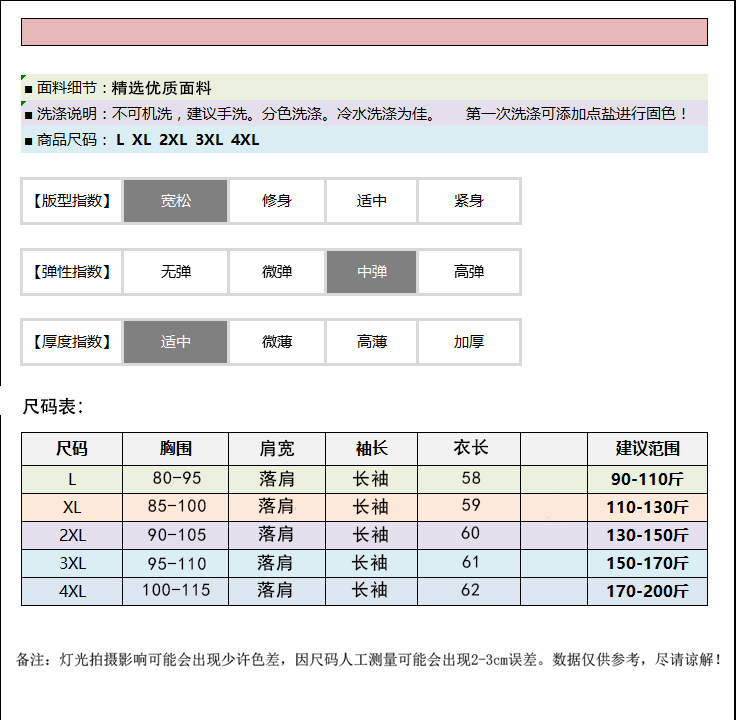Click the 95-110 bust value
Image resolution: width=736 pixels, height=720 pixels.
click(176, 563)
